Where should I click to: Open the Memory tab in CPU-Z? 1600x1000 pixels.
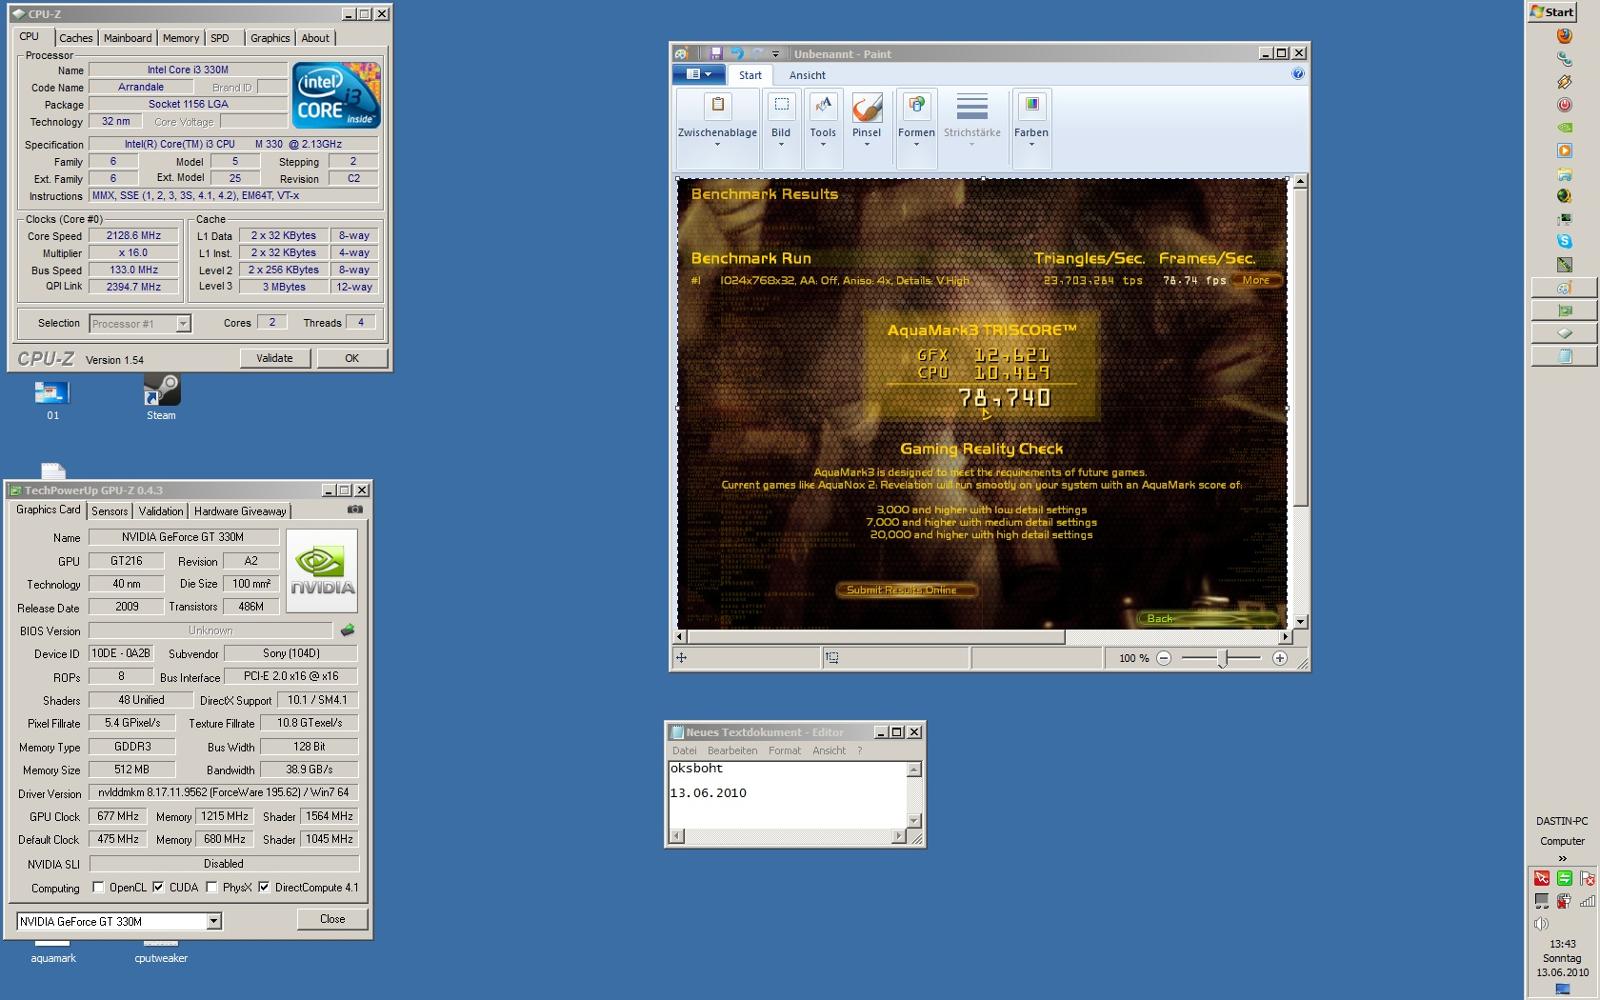click(x=181, y=38)
